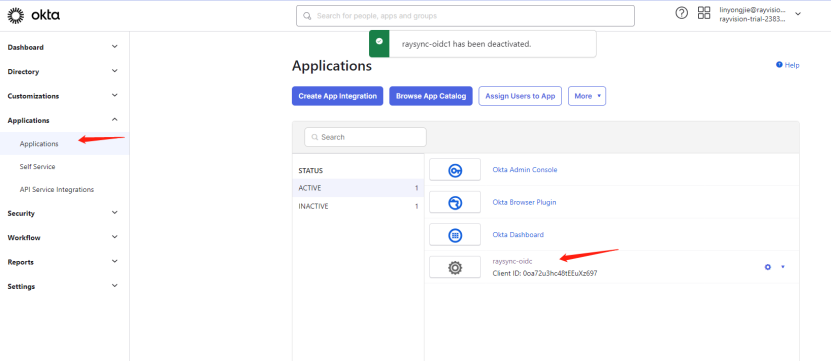Click the applications list Search field

click(x=365, y=137)
